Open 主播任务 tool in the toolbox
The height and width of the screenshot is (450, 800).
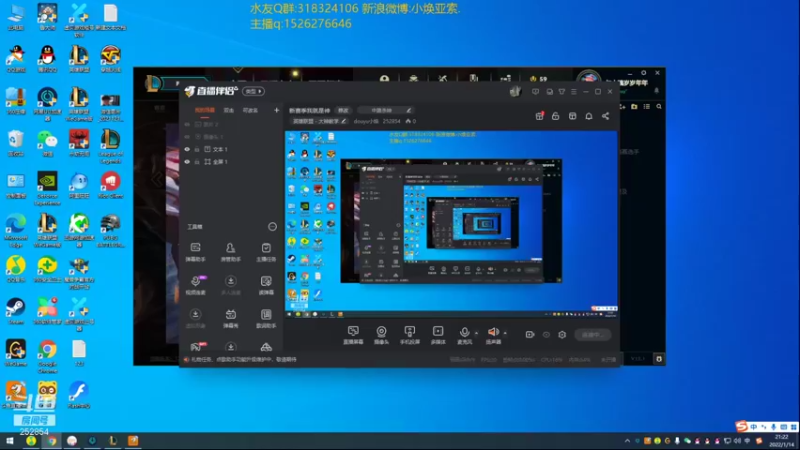(x=266, y=252)
